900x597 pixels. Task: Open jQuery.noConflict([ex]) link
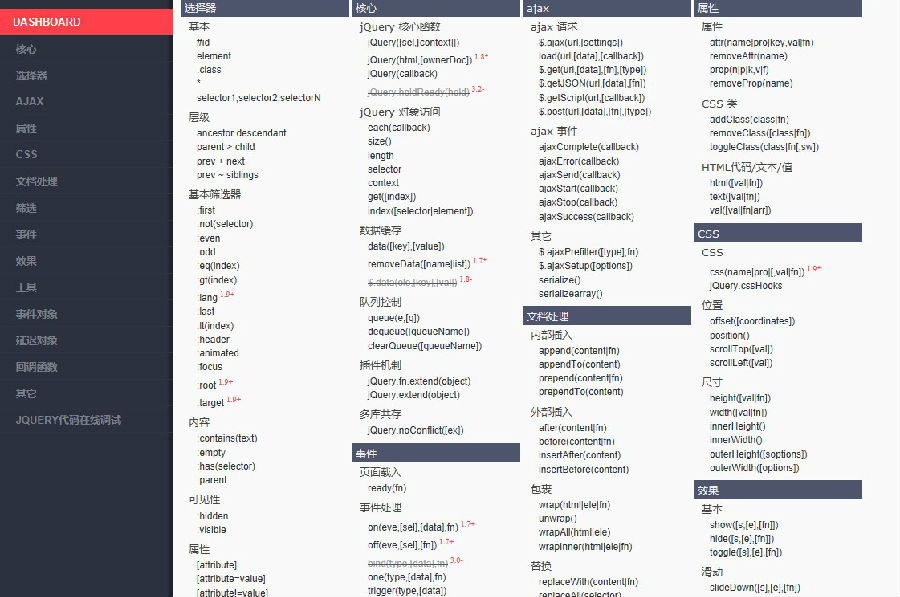pos(415,430)
